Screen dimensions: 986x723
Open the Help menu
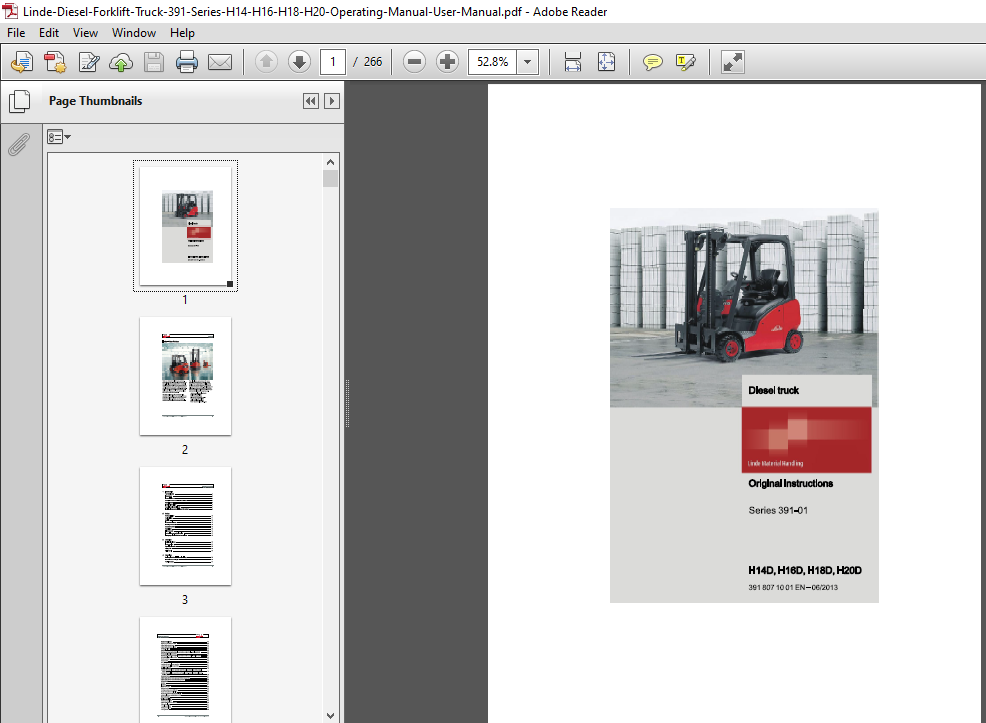182,33
